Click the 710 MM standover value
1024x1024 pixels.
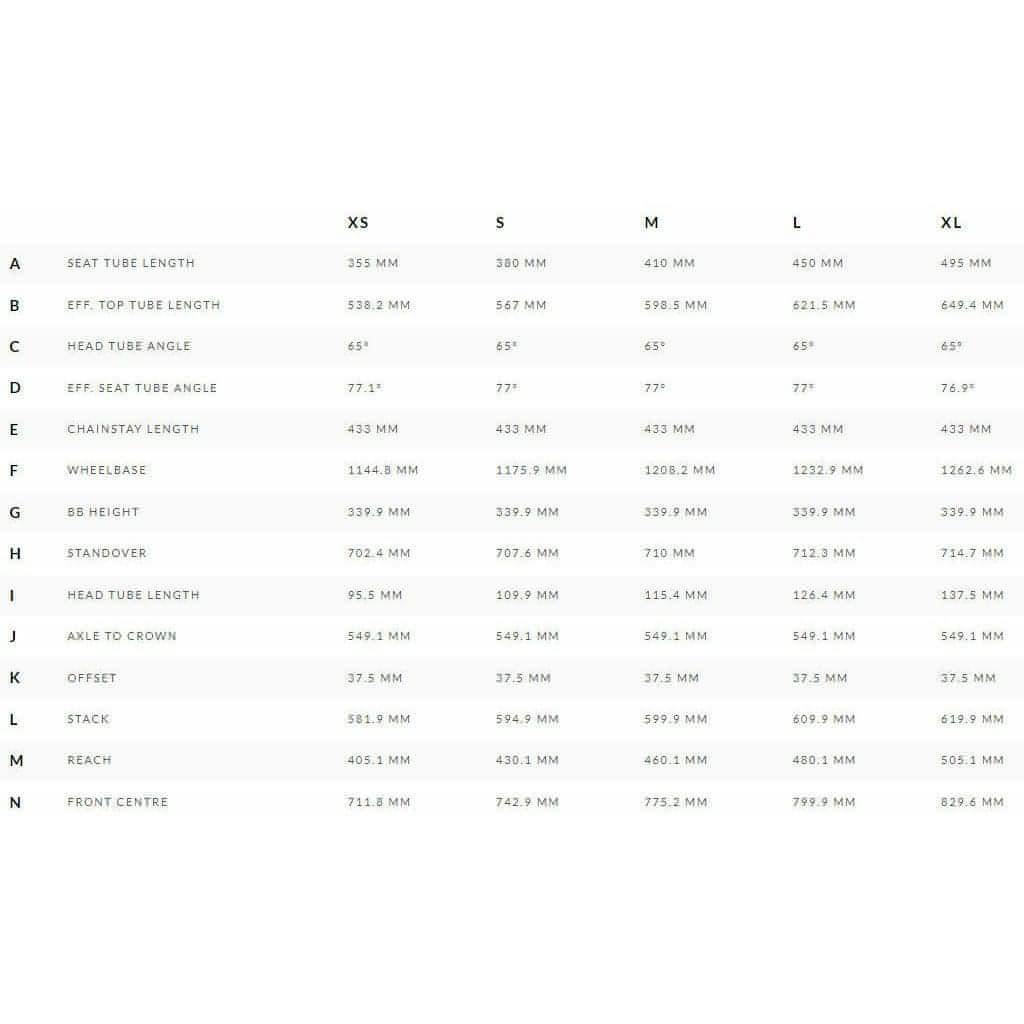pyautogui.click(x=669, y=553)
